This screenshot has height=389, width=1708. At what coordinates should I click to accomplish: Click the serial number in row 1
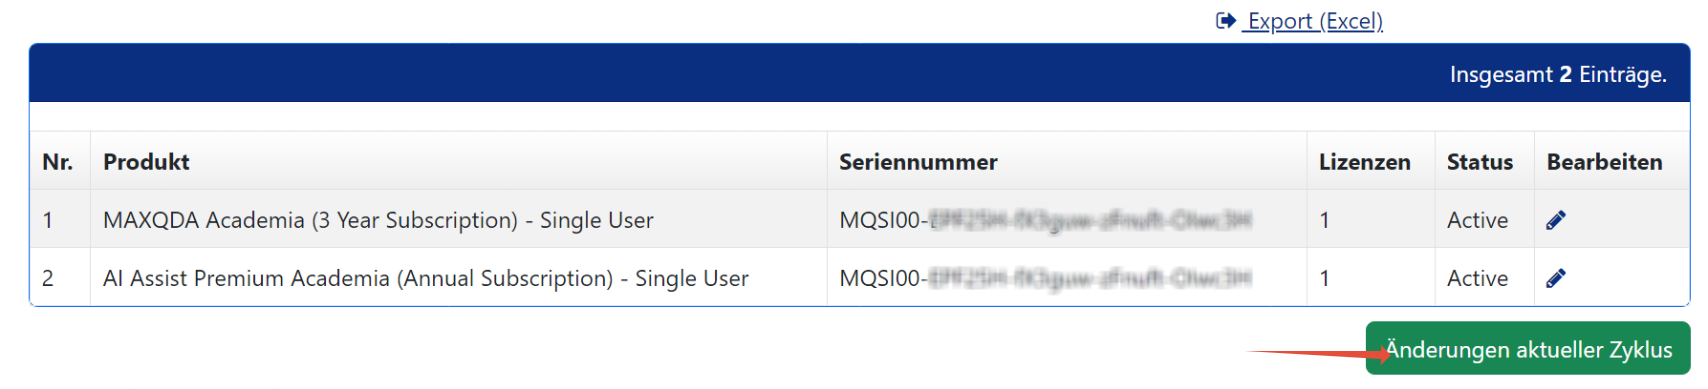(x=1045, y=220)
